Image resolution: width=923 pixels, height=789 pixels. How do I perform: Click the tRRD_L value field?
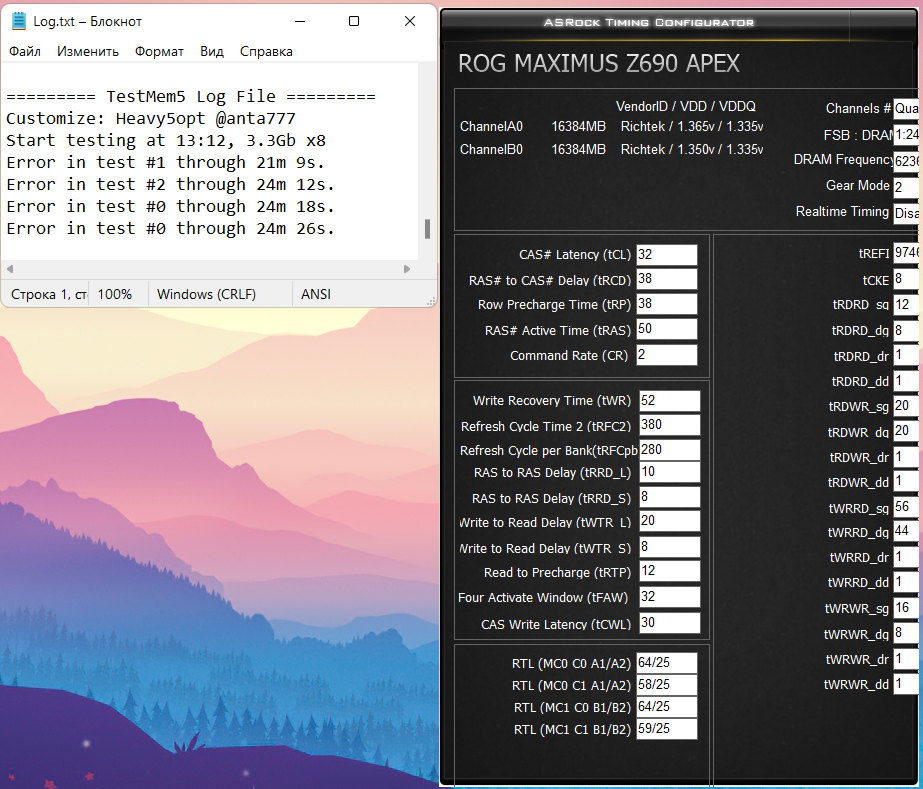(669, 472)
